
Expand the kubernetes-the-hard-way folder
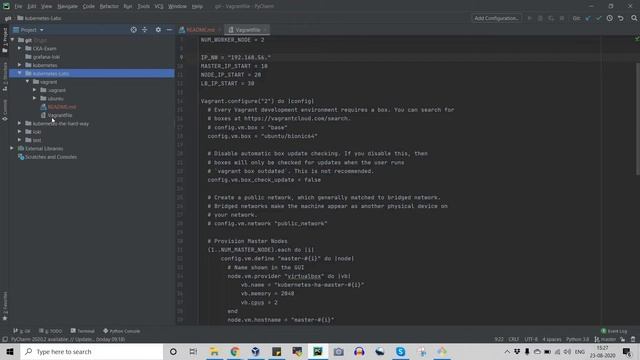coord(19,123)
